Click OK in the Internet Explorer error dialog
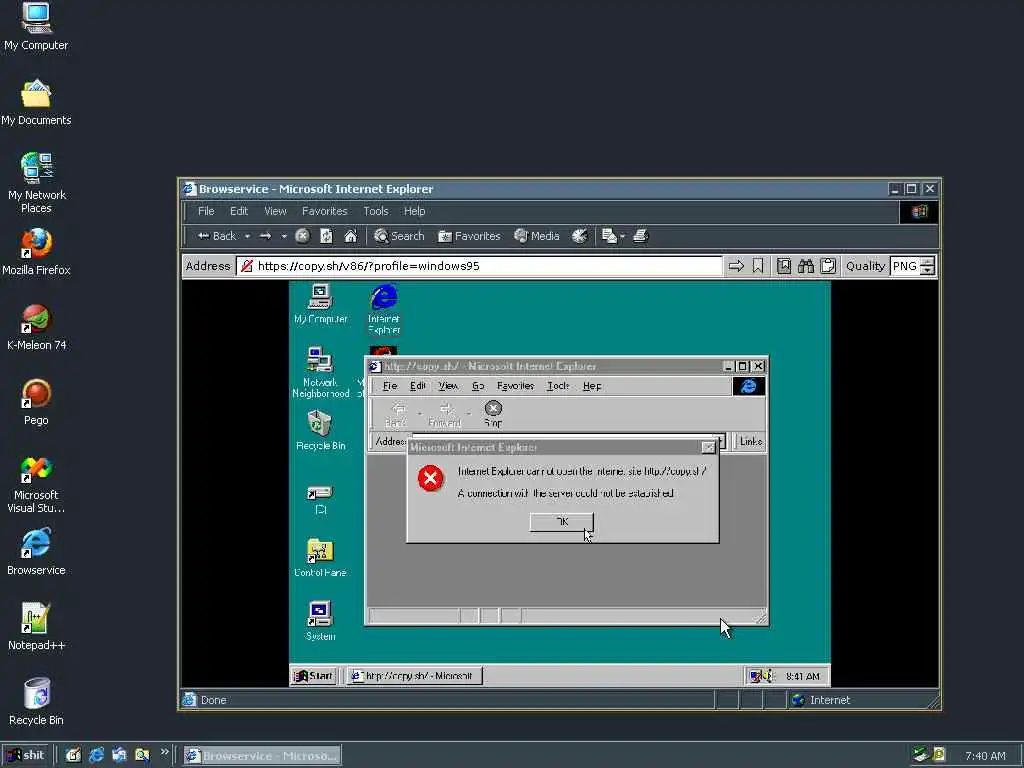The height and width of the screenshot is (768, 1024). coord(562,522)
